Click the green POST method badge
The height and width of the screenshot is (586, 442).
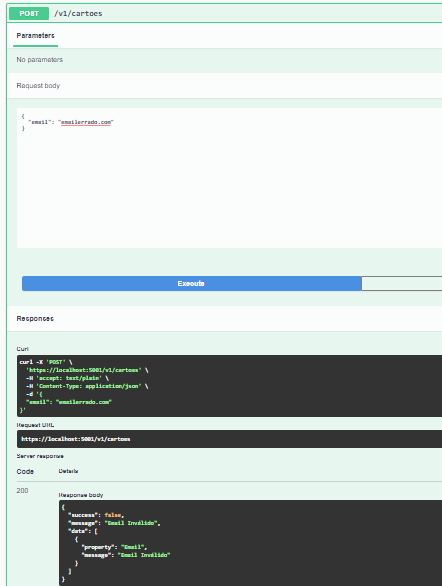tap(29, 13)
